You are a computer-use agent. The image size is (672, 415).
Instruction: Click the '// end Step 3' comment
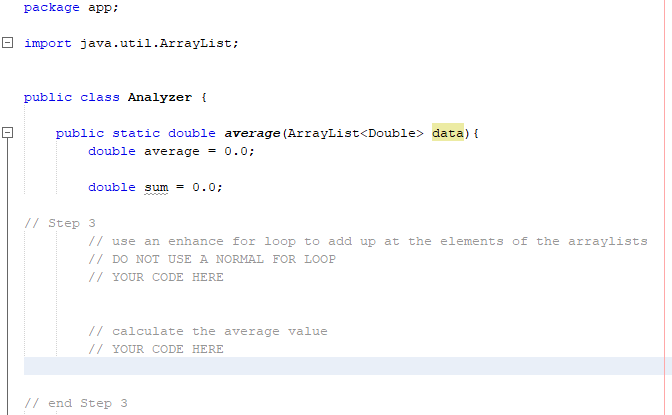pos(76,403)
